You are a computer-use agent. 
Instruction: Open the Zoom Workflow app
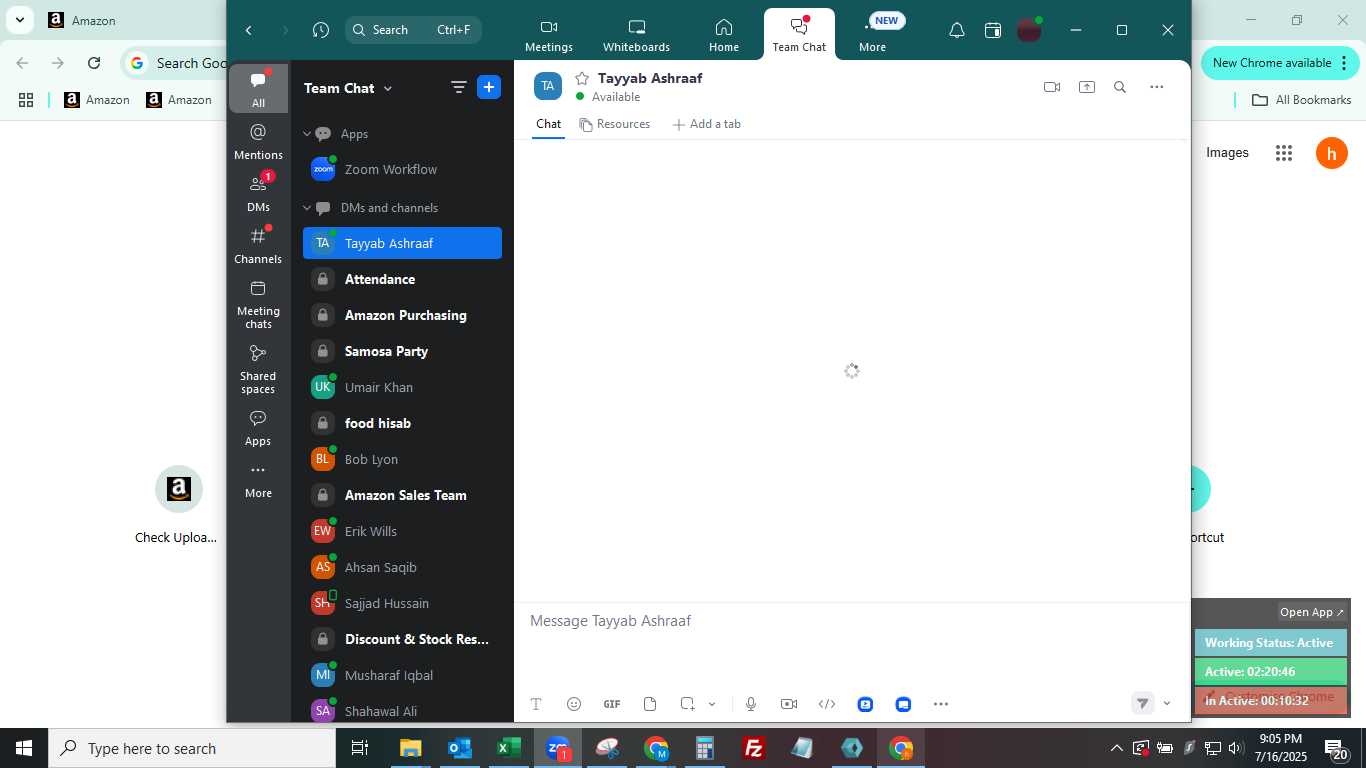[x=402, y=170]
